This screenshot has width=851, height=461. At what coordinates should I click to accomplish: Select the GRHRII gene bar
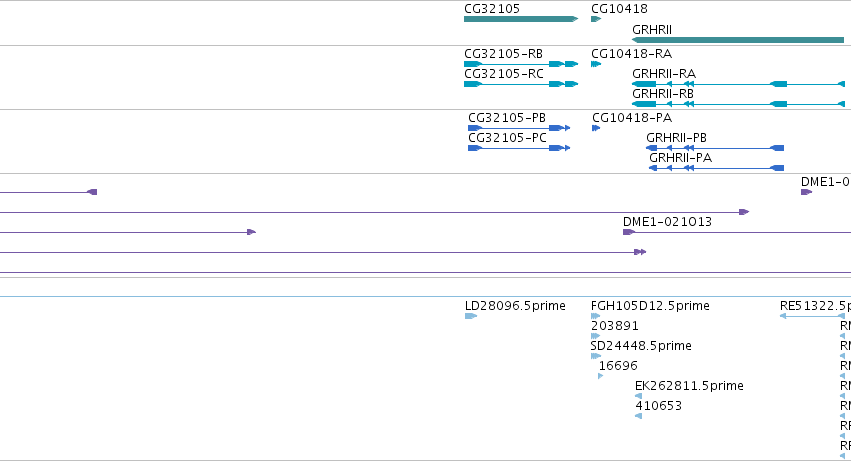pos(738,40)
